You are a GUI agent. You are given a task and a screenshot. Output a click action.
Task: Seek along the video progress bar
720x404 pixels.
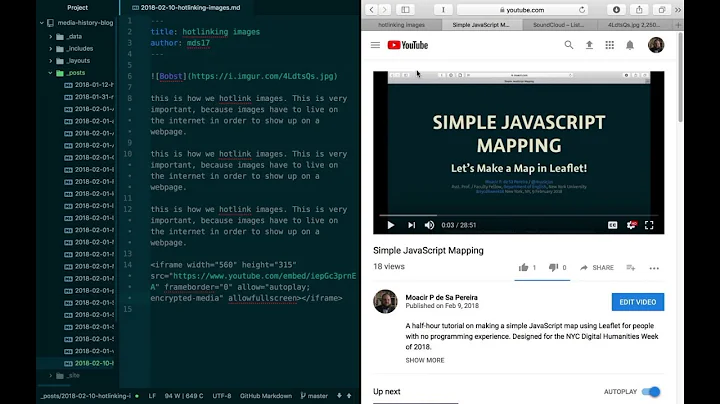pos(518,215)
